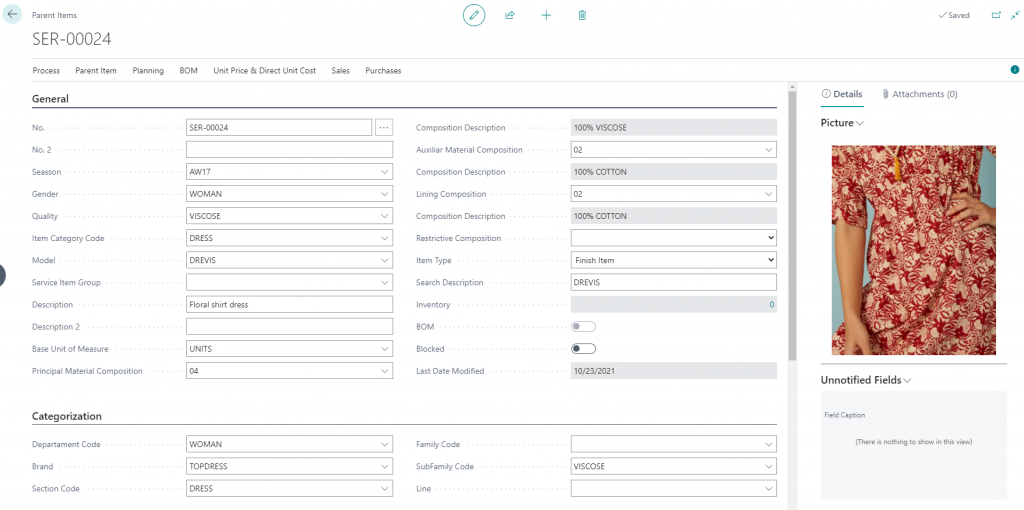Click the Search Description field
Screen dimensions: 1024x510
[673, 282]
